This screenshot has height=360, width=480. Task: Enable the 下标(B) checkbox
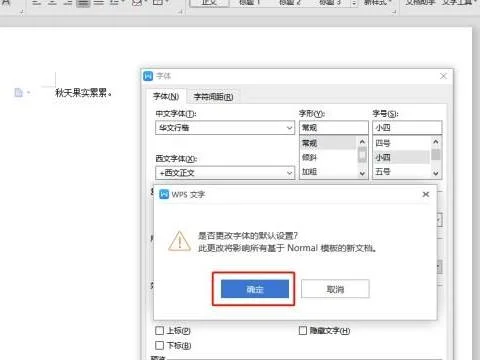coord(160,345)
